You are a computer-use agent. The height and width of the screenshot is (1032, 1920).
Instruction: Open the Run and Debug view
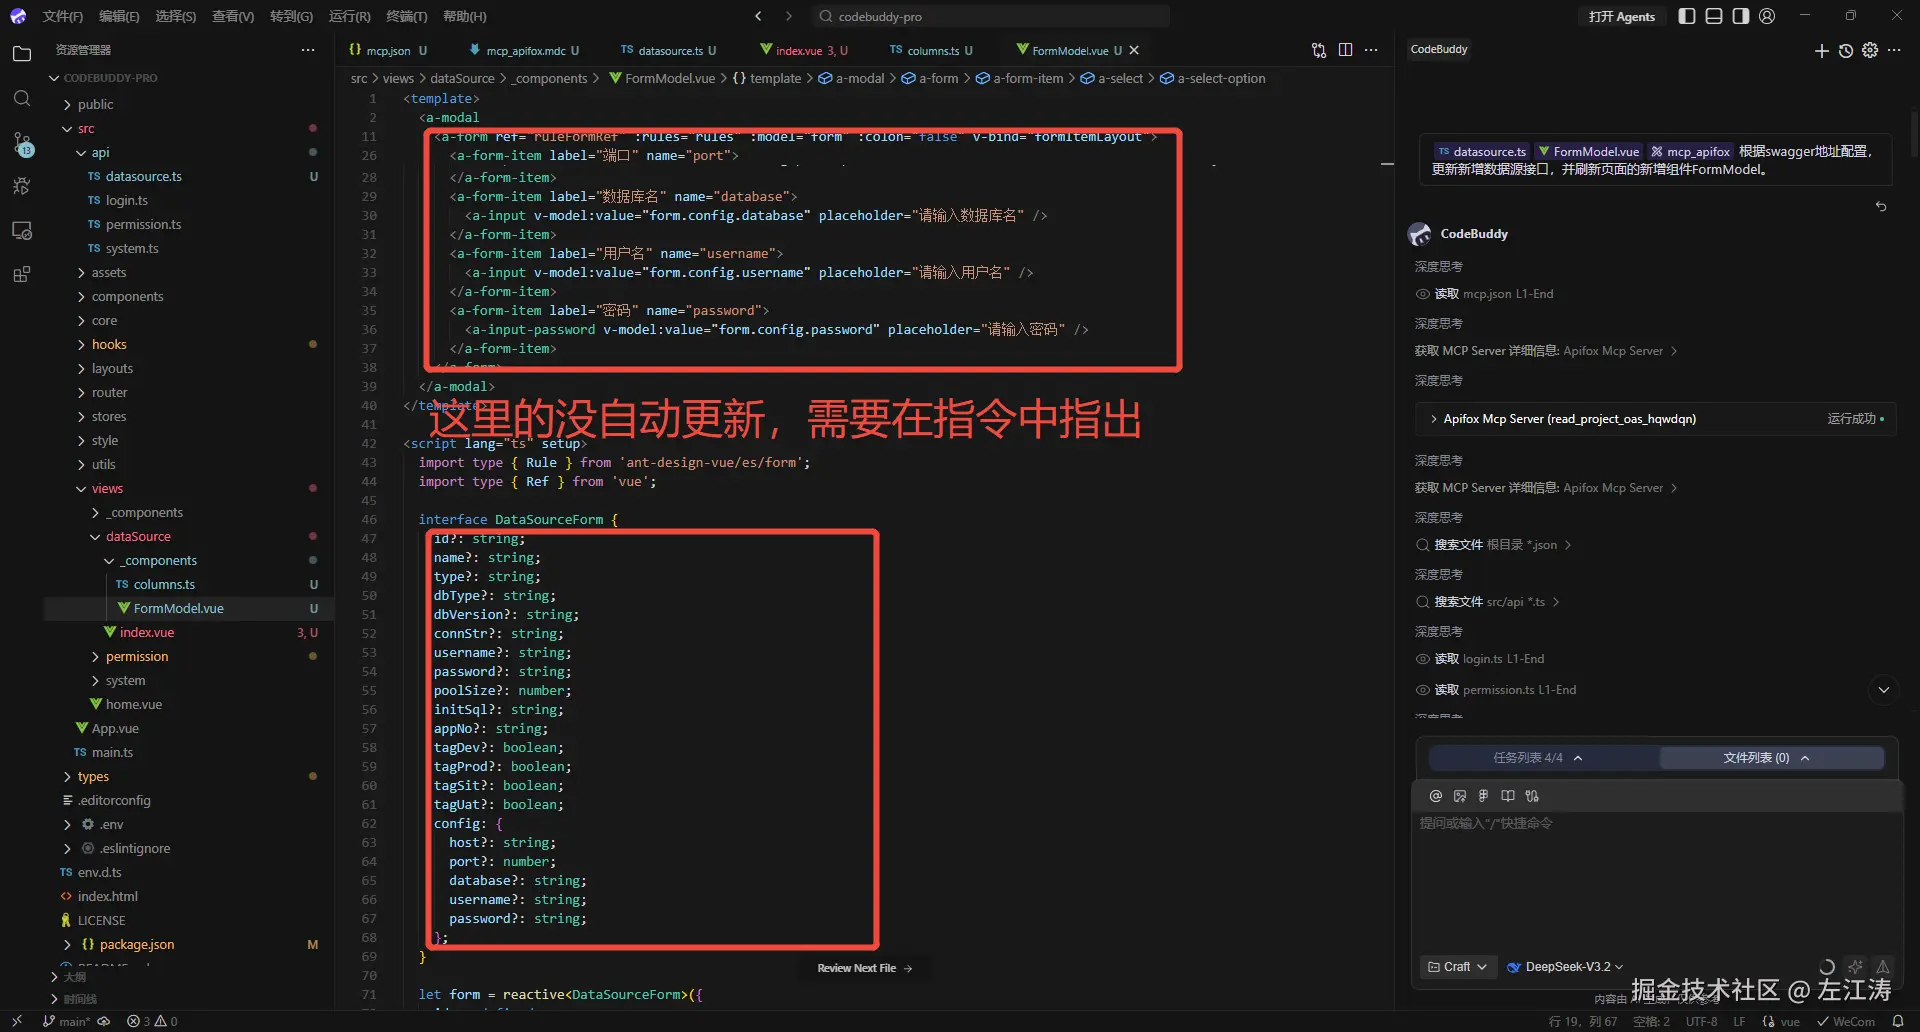coord(22,185)
